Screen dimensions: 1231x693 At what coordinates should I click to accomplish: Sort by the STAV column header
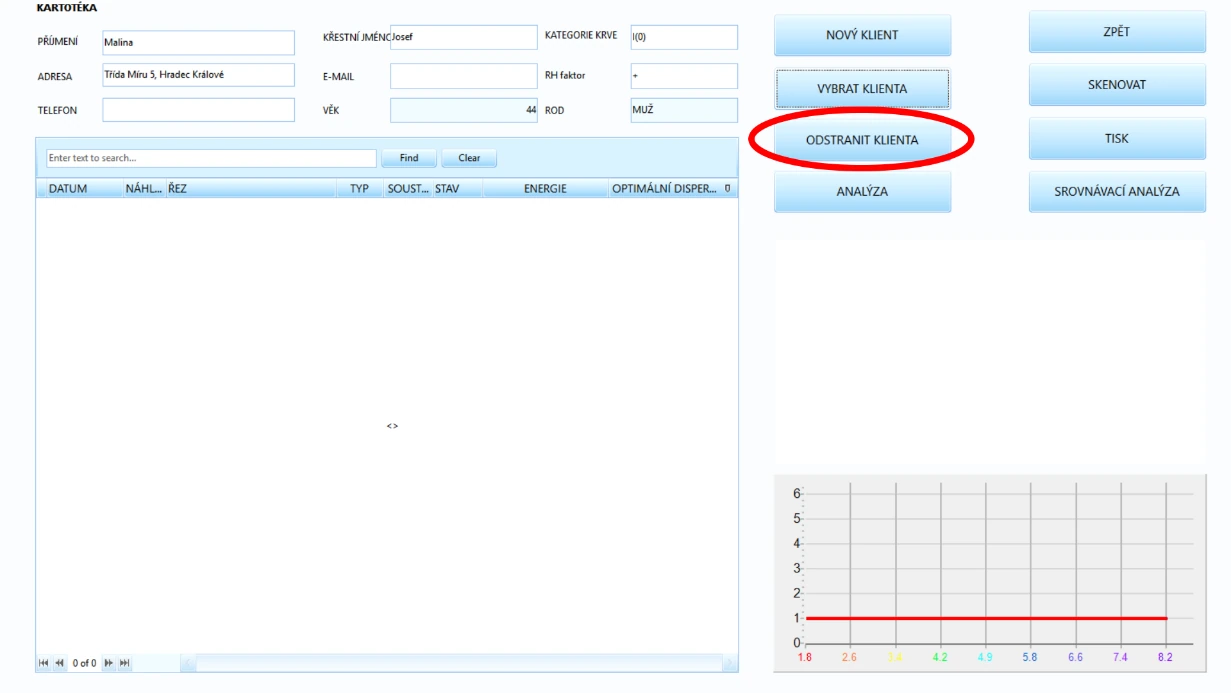(457, 189)
